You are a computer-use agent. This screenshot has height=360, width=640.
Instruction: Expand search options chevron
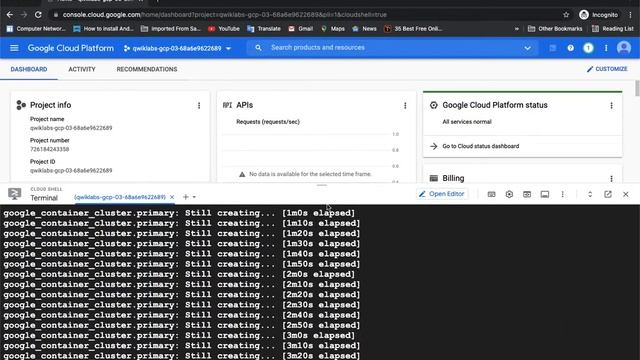[527, 48]
